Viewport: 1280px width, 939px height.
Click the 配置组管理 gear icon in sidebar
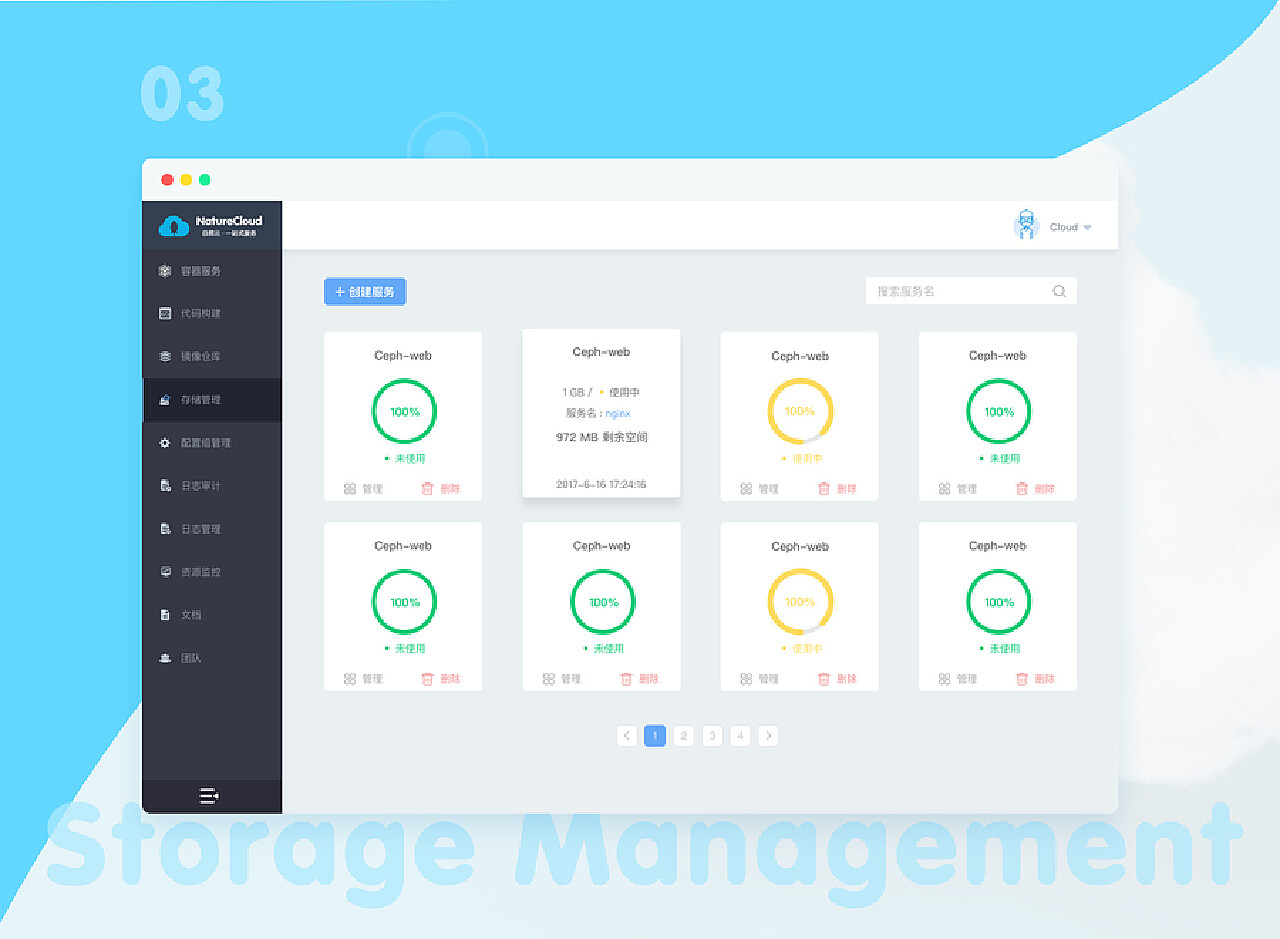166,443
